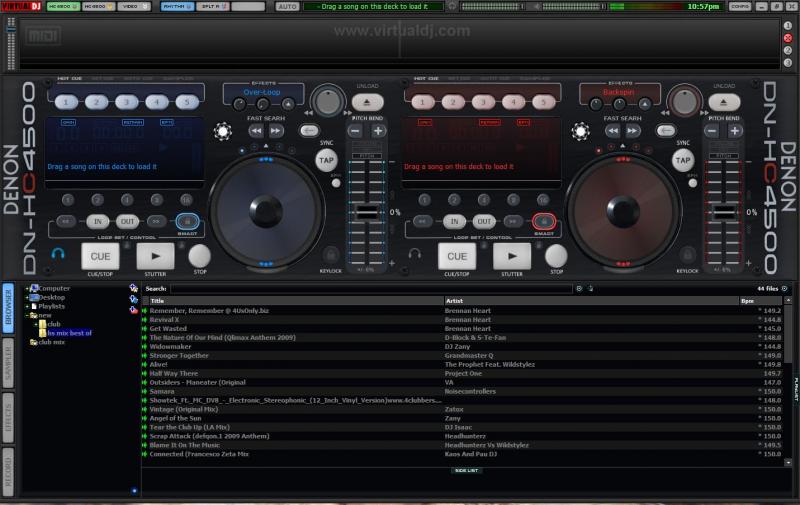Expand the 'club' subfolder node
This screenshot has height=505, width=800.
pos(36,324)
